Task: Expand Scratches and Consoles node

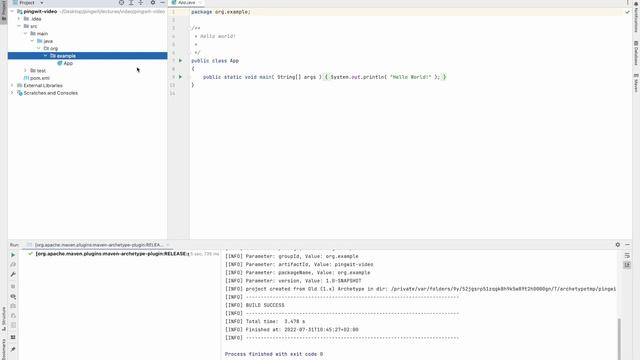Action: coord(12,93)
